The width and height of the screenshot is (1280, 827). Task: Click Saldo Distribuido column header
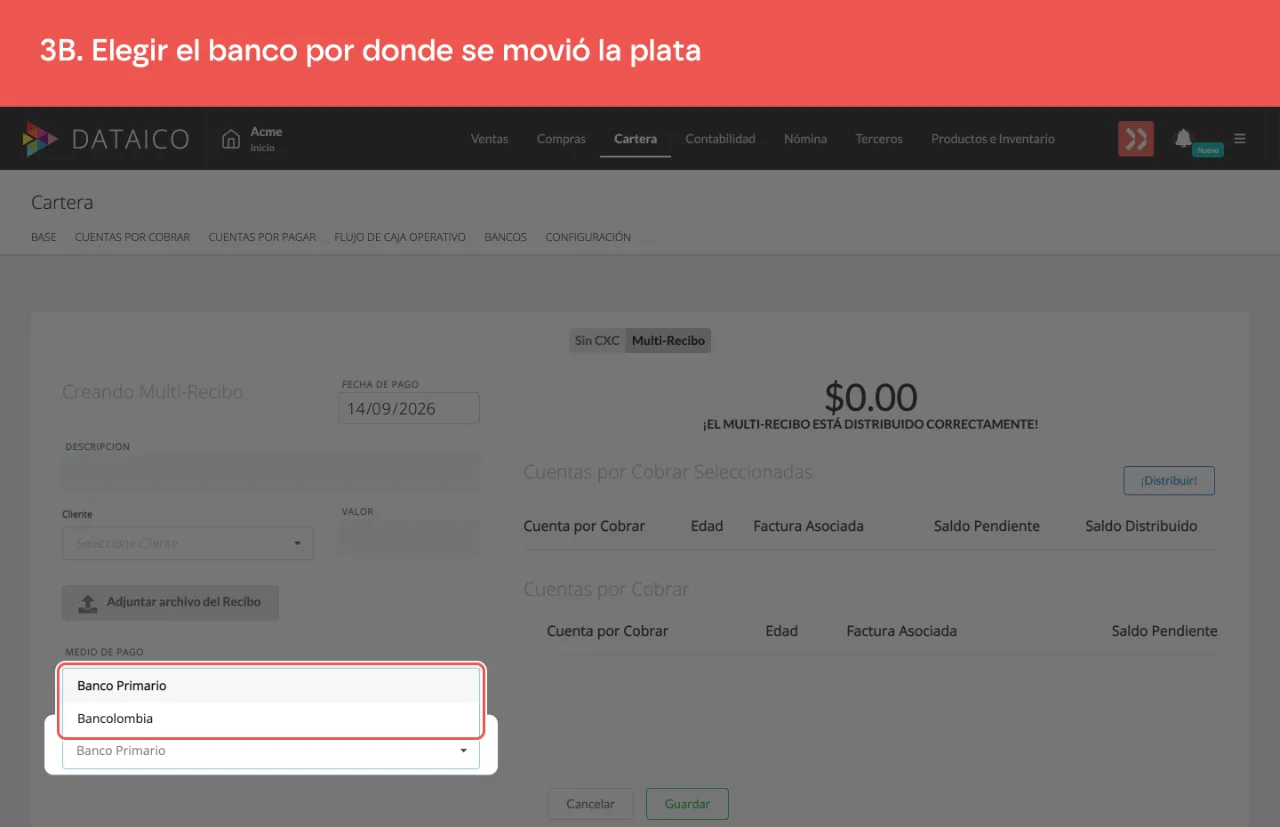(x=1141, y=526)
